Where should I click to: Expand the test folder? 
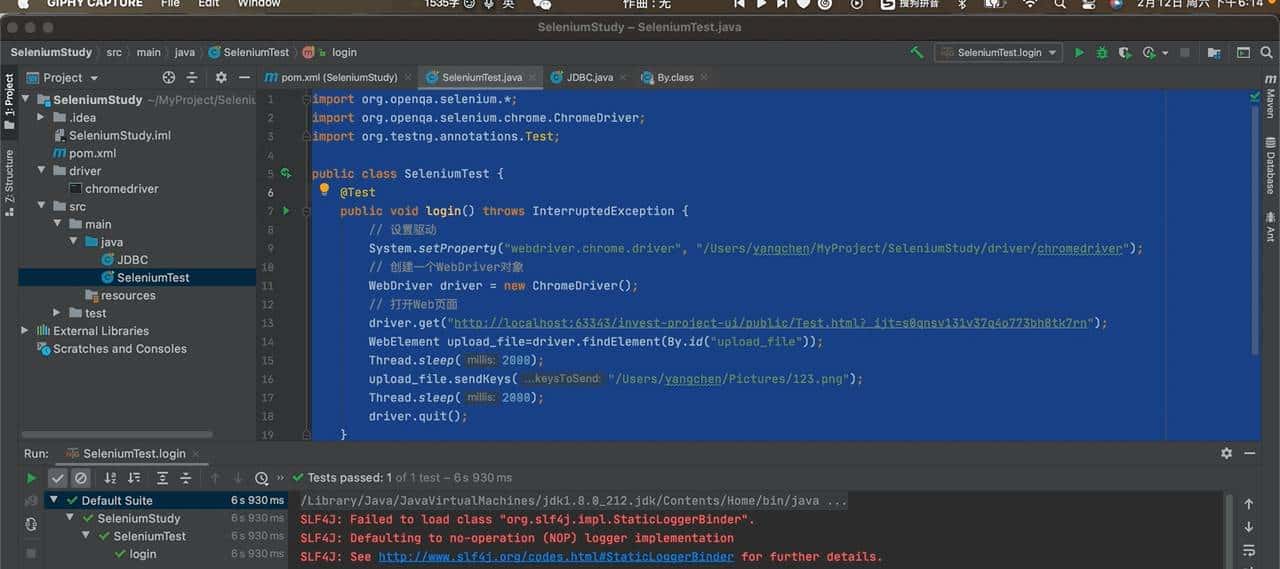pyautogui.click(x=58, y=313)
